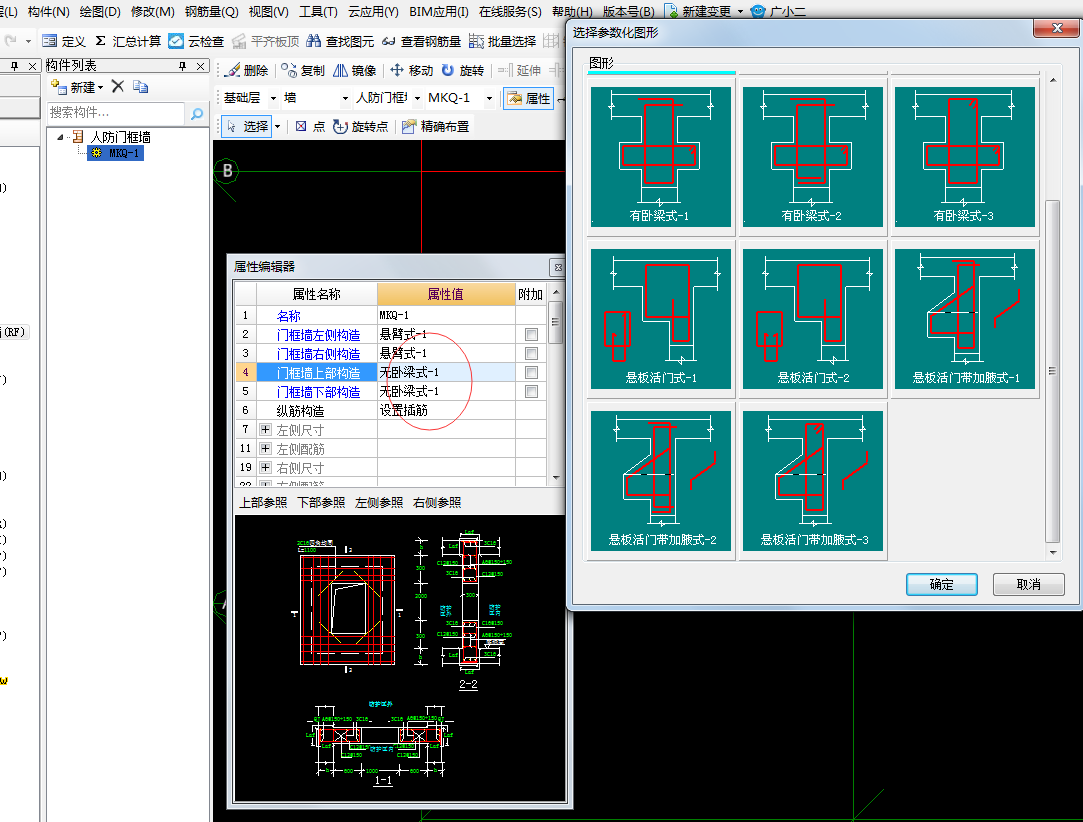Switch to 左侧参照 reference view
This screenshot has width=1083, height=822.
[x=379, y=502]
